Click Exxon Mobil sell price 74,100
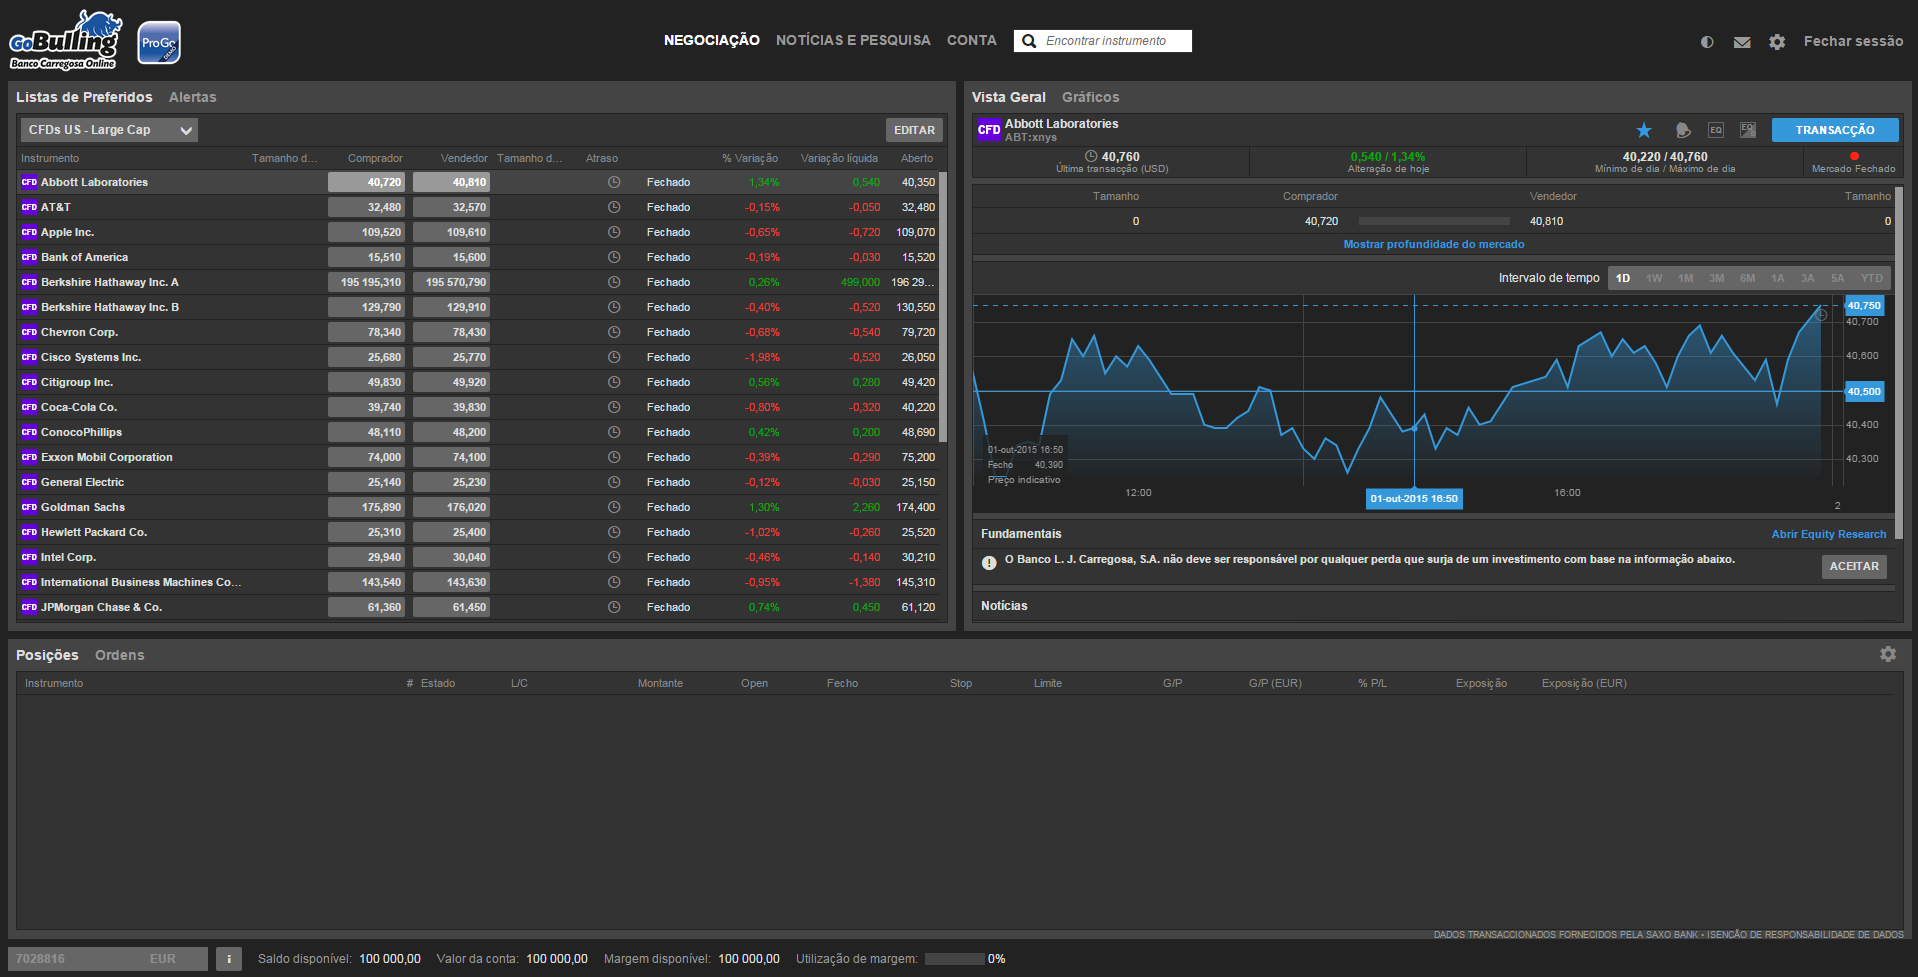This screenshot has width=1918, height=977. [451, 457]
